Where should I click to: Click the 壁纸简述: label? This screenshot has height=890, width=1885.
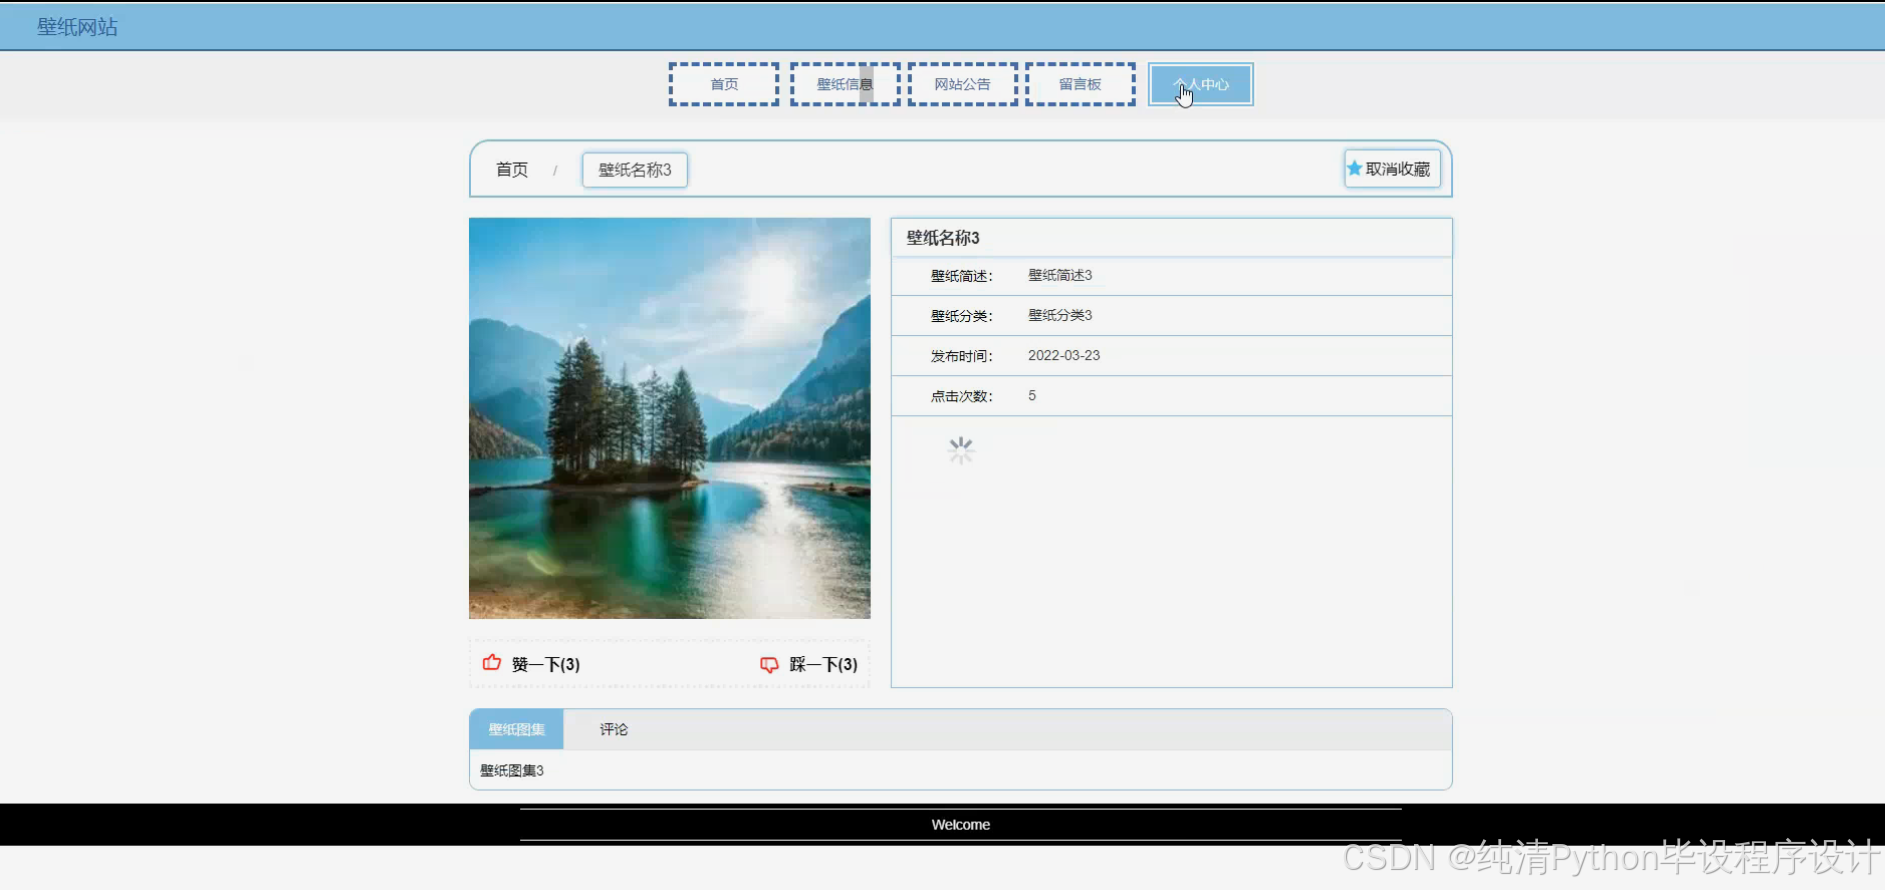click(x=962, y=276)
